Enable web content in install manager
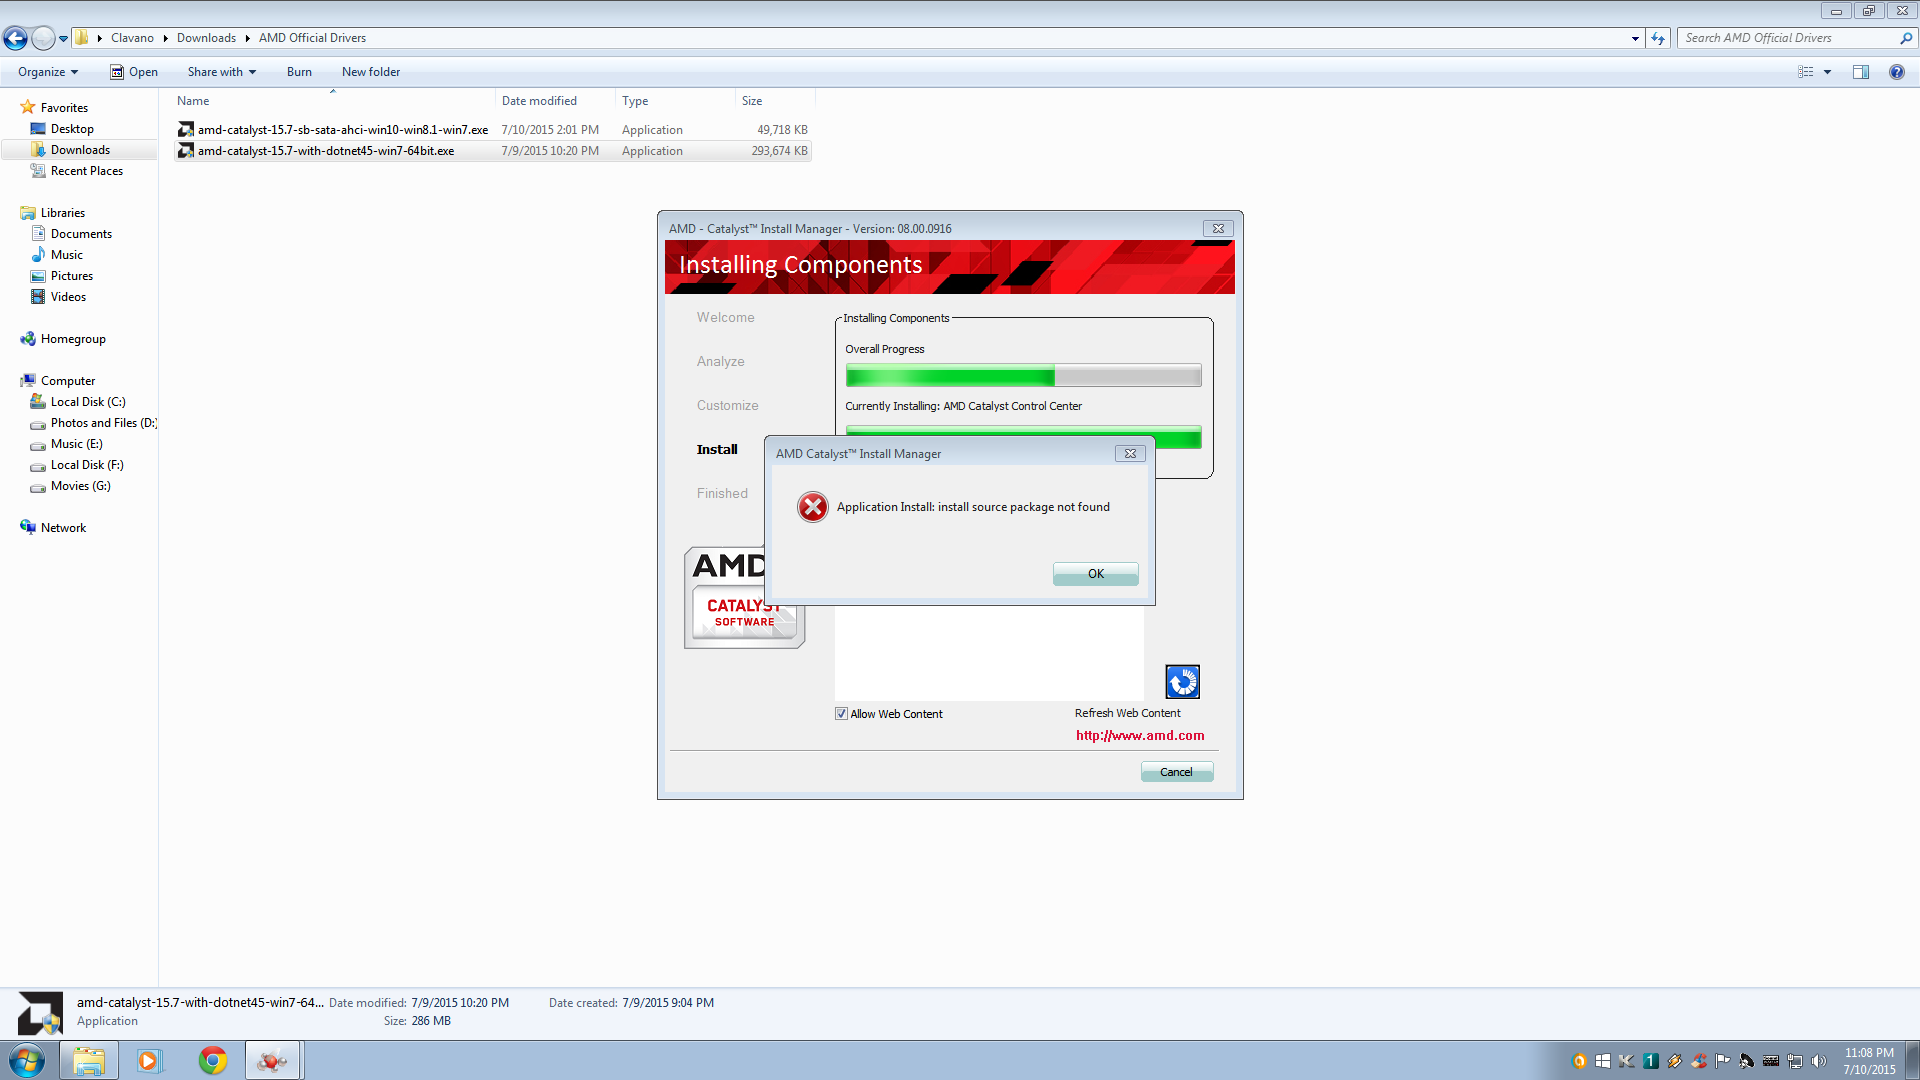 pyautogui.click(x=841, y=712)
